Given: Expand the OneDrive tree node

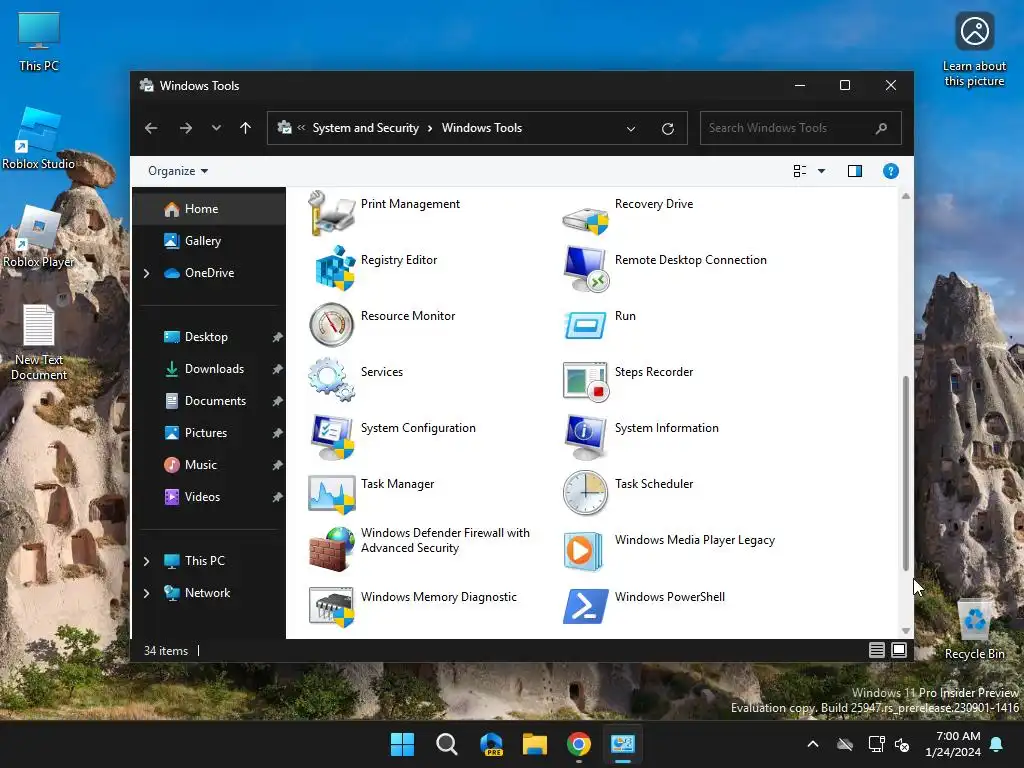Looking at the screenshot, I should tap(146, 273).
